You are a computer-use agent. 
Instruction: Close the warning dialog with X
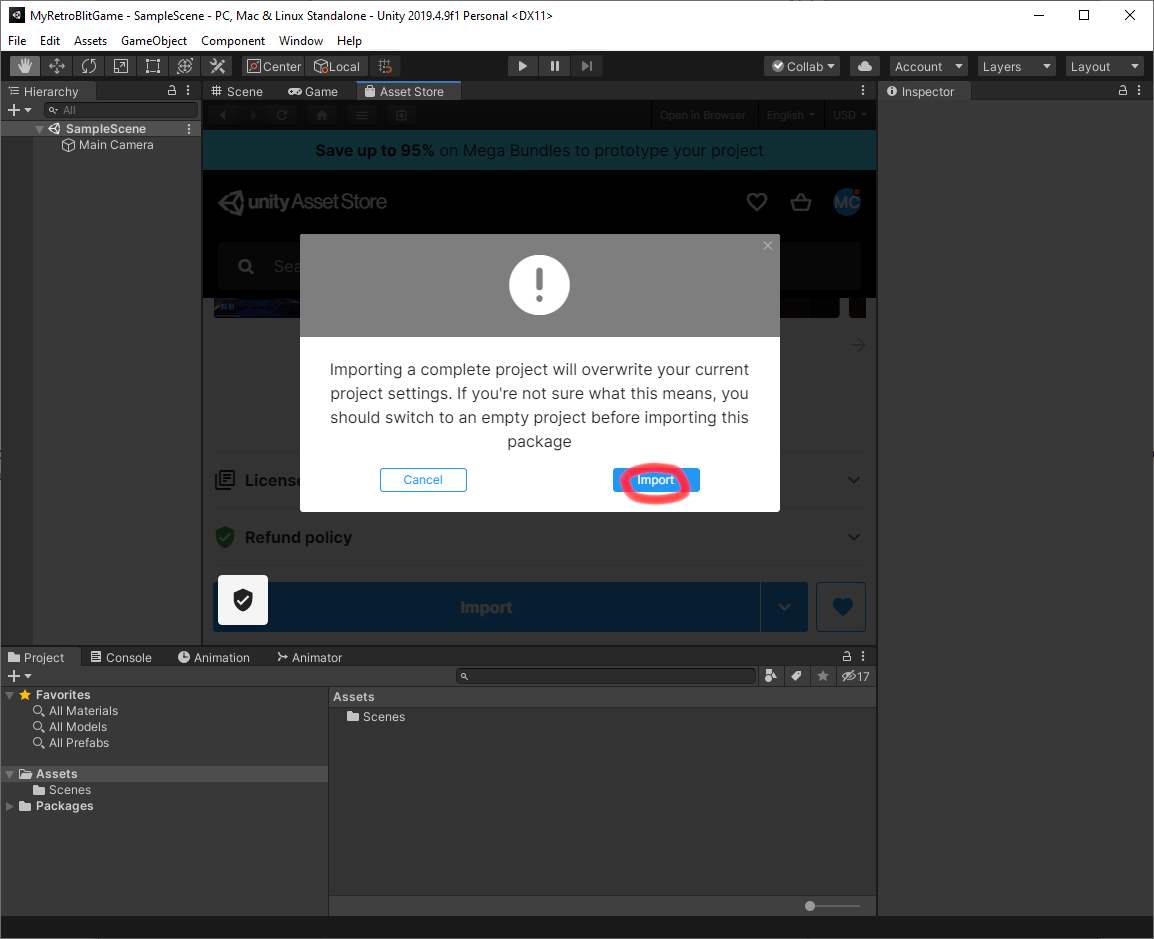[768, 246]
